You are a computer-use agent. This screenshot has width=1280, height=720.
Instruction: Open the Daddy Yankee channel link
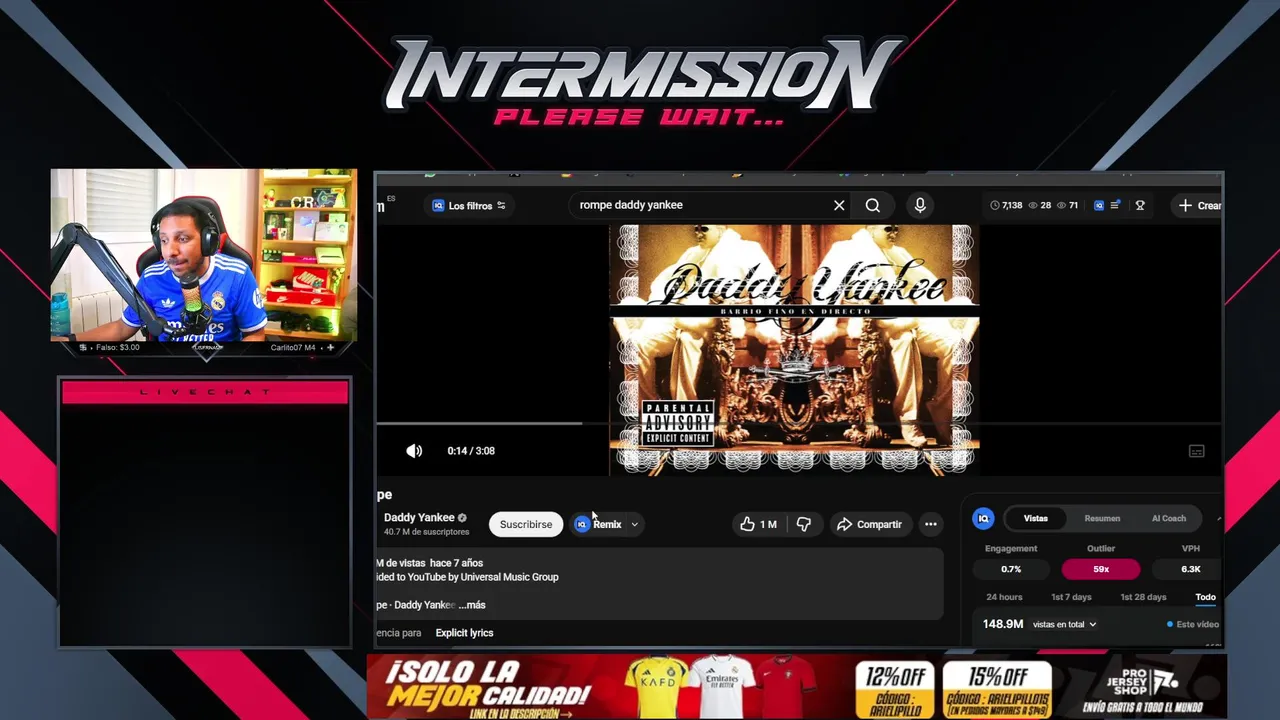(419, 517)
